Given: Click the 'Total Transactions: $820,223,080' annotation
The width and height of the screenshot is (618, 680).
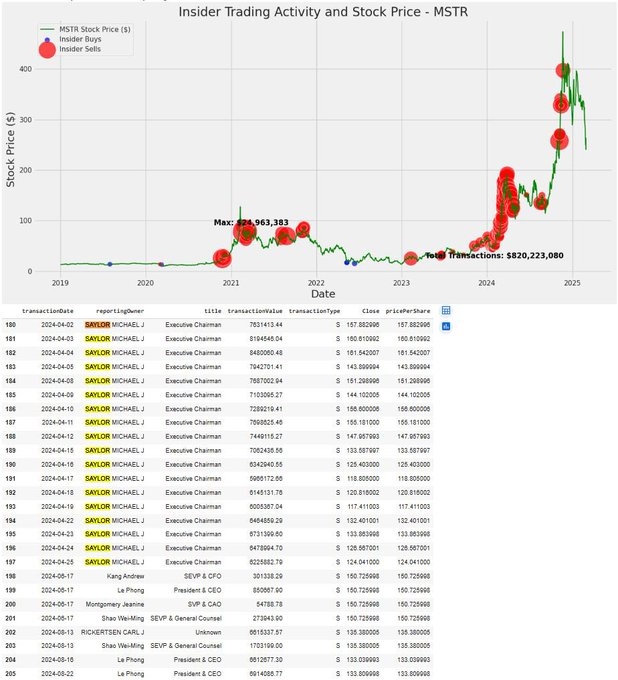Looking at the screenshot, I should click(x=494, y=255).
